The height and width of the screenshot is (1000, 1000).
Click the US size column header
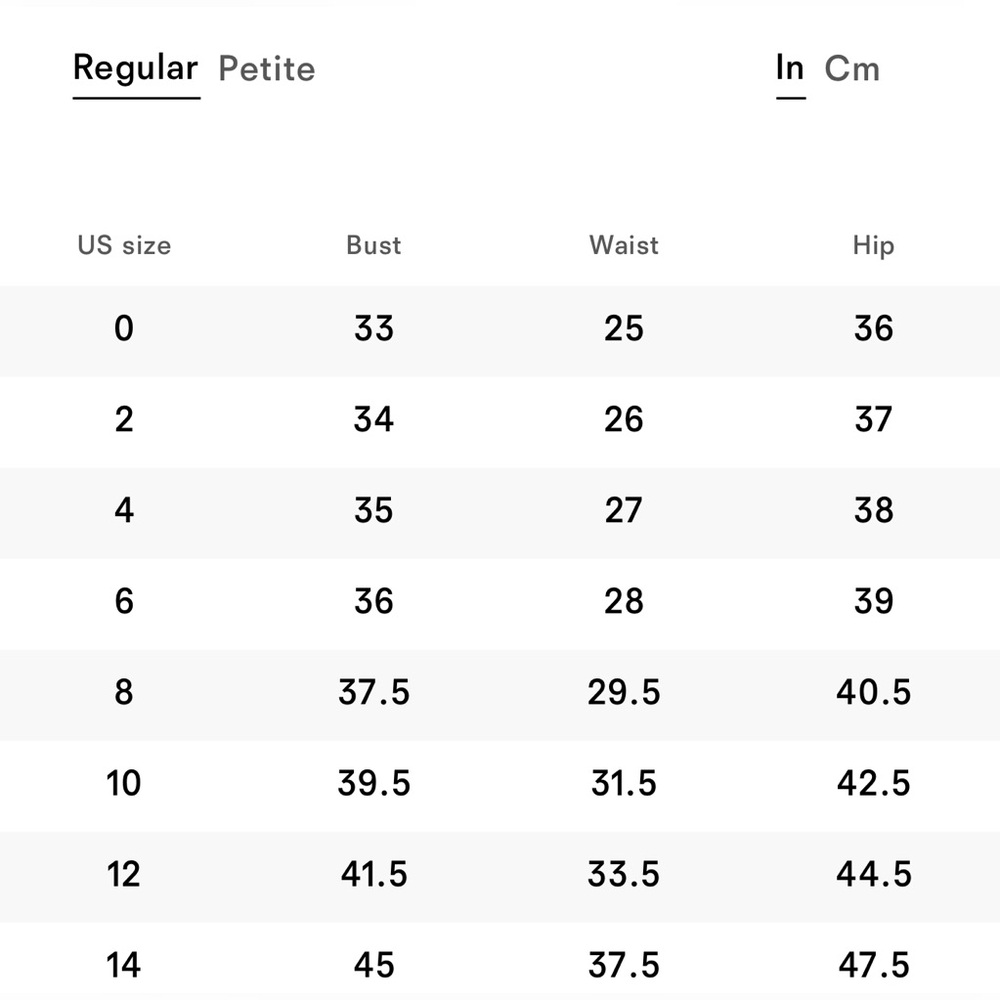(124, 245)
